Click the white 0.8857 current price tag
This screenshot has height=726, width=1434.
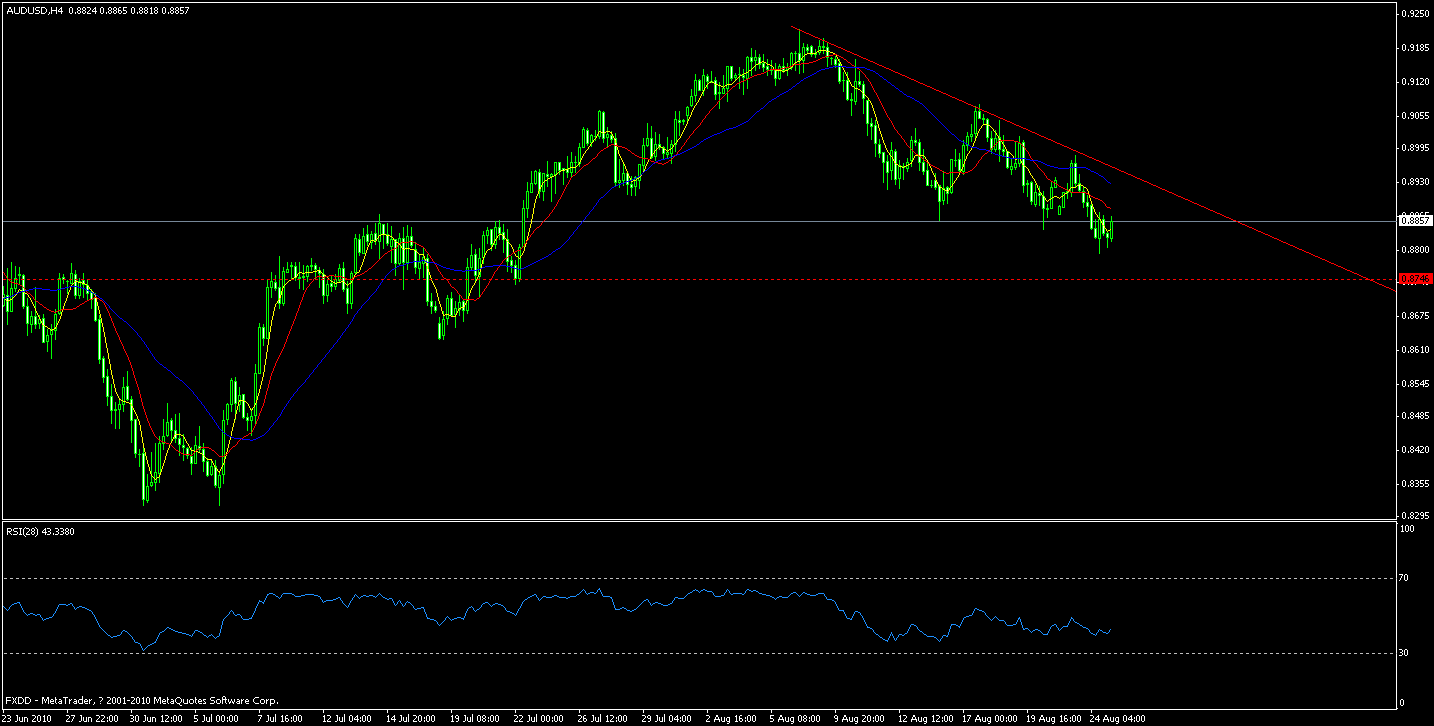pyautogui.click(x=1415, y=219)
